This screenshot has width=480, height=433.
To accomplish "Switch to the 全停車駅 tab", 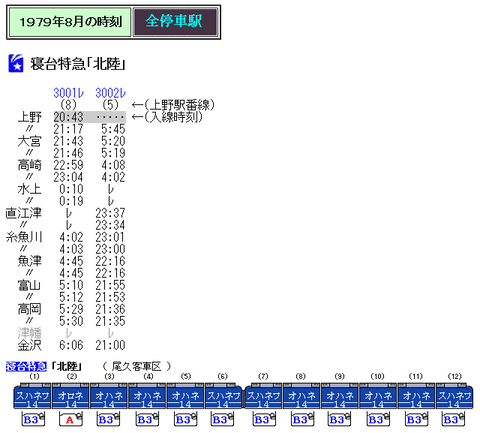I will [175, 22].
